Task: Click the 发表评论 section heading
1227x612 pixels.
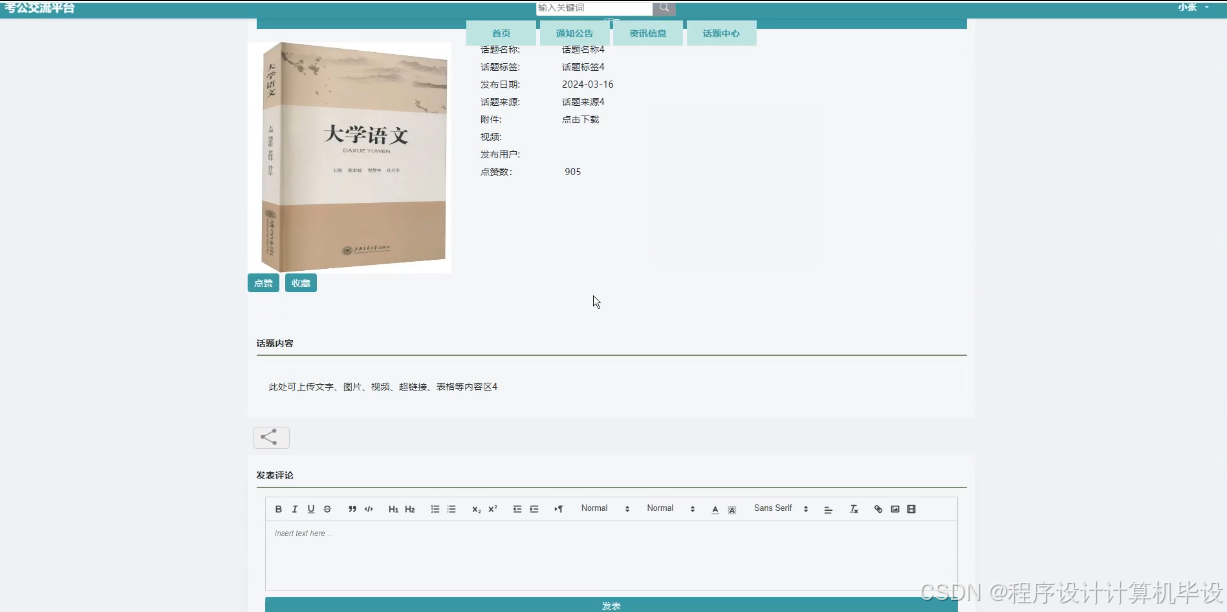Action: [275, 475]
